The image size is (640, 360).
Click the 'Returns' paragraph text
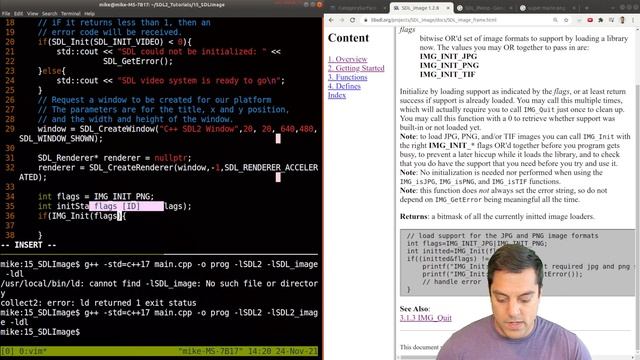coord(497,216)
